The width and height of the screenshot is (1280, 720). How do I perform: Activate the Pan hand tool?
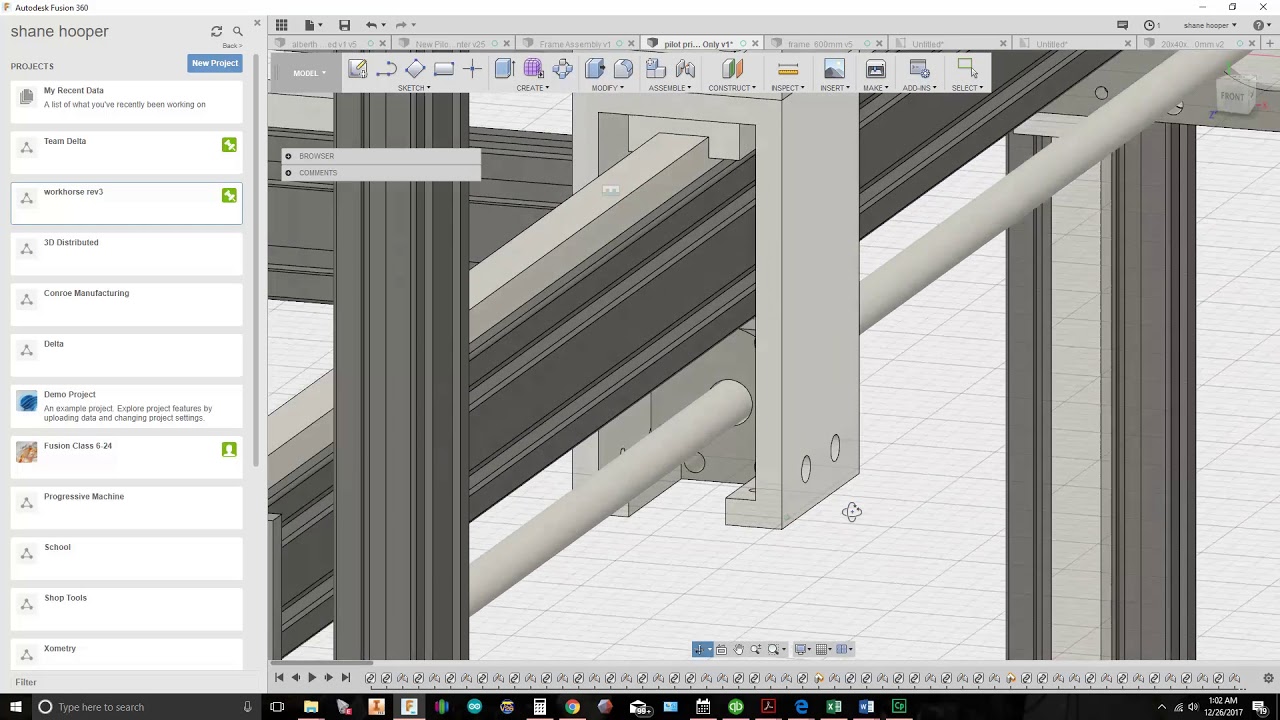[x=738, y=650]
